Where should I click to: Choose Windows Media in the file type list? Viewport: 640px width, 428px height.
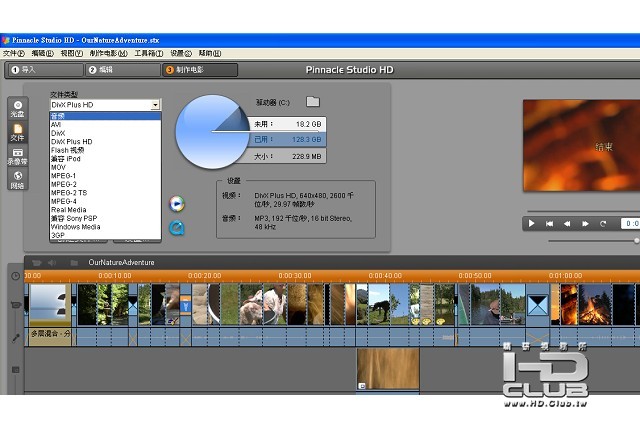pos(105,227)
